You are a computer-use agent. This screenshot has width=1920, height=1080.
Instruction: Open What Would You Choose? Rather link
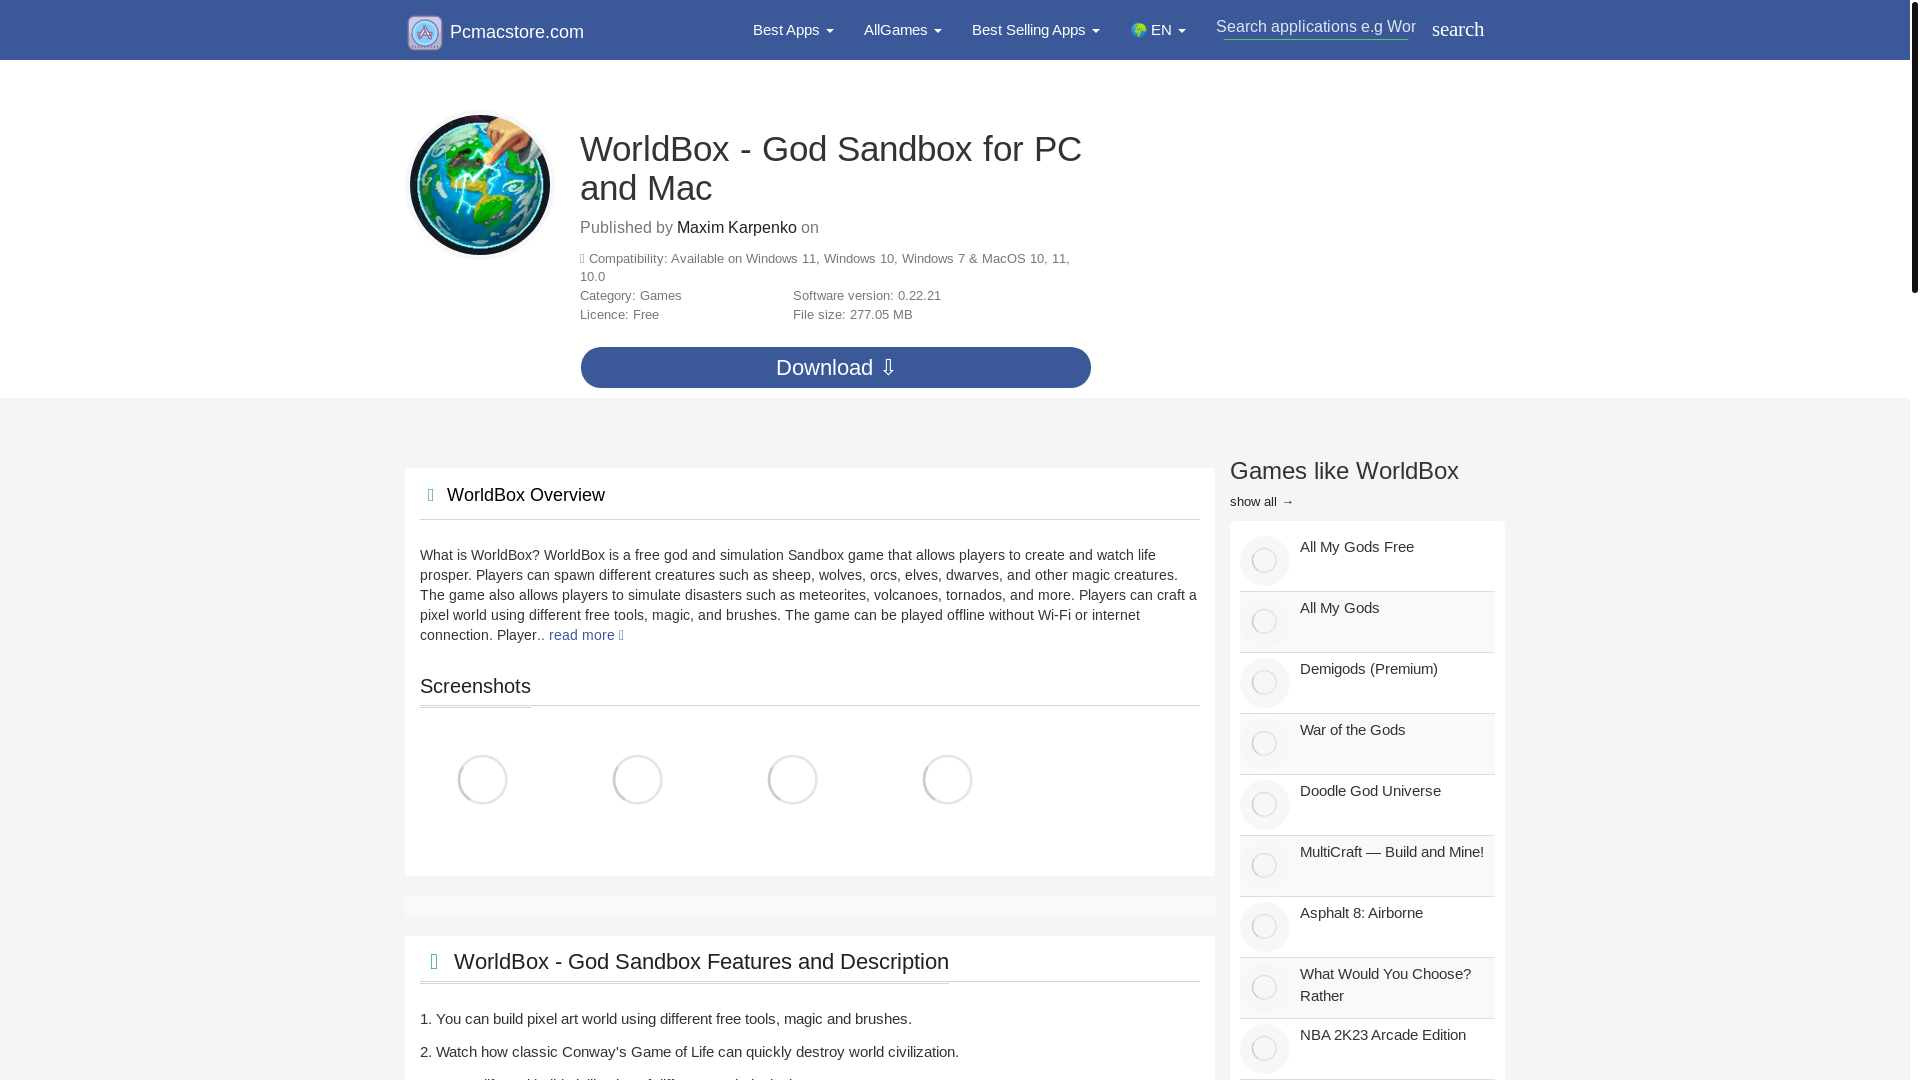[1385, 985]
